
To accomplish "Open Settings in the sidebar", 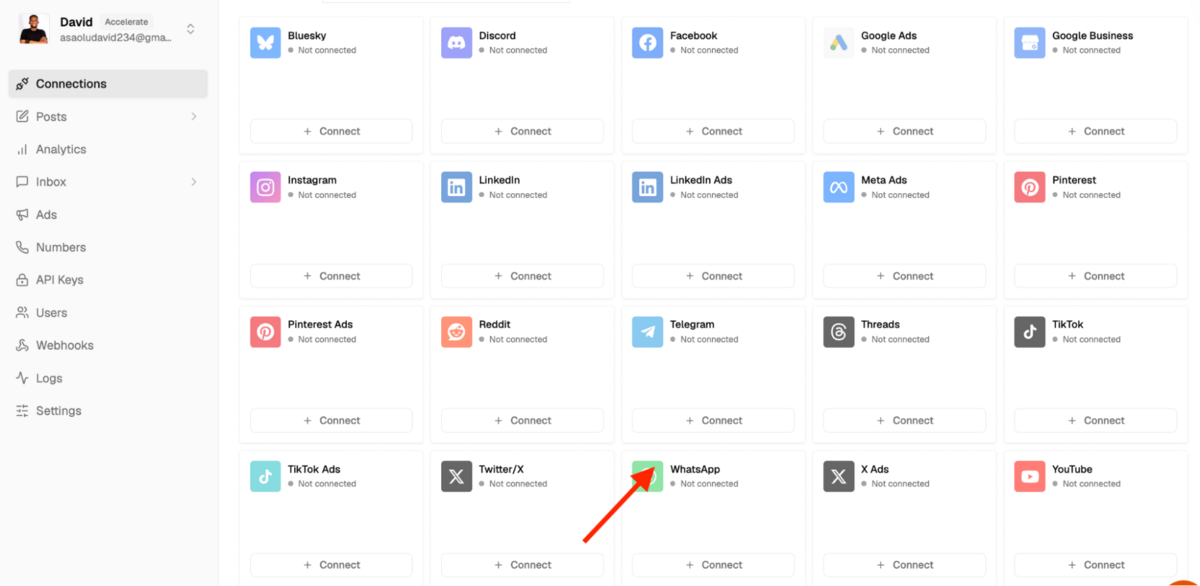I will click(x=108, y=411).
